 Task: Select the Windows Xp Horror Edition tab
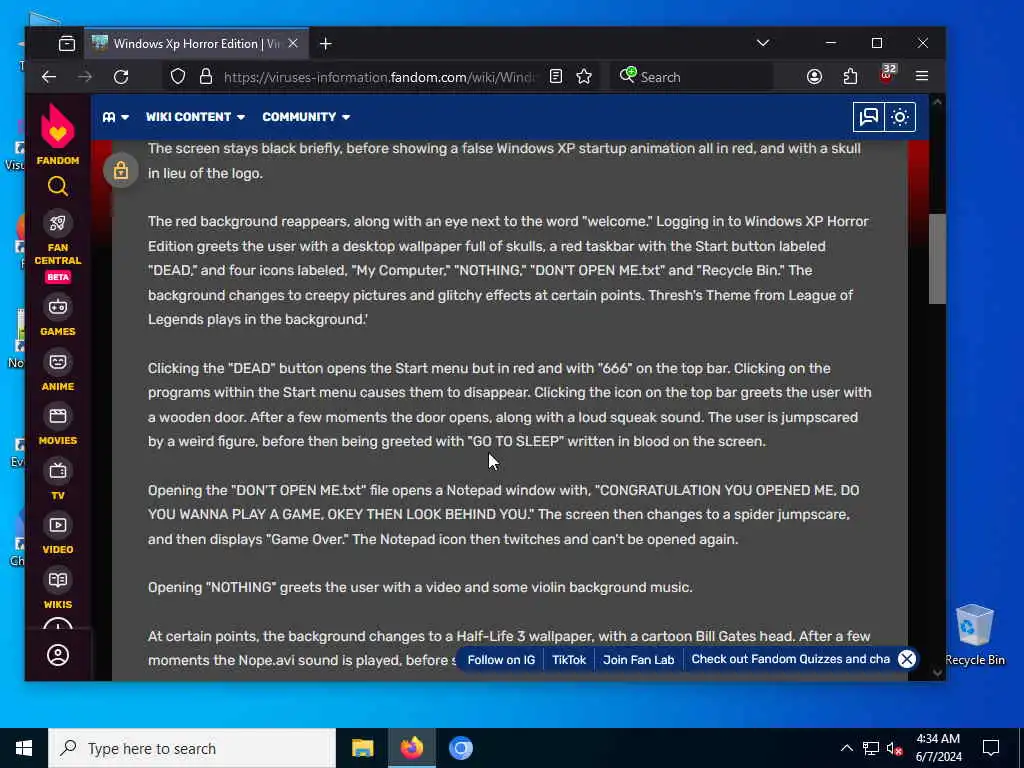pos(196,44)
